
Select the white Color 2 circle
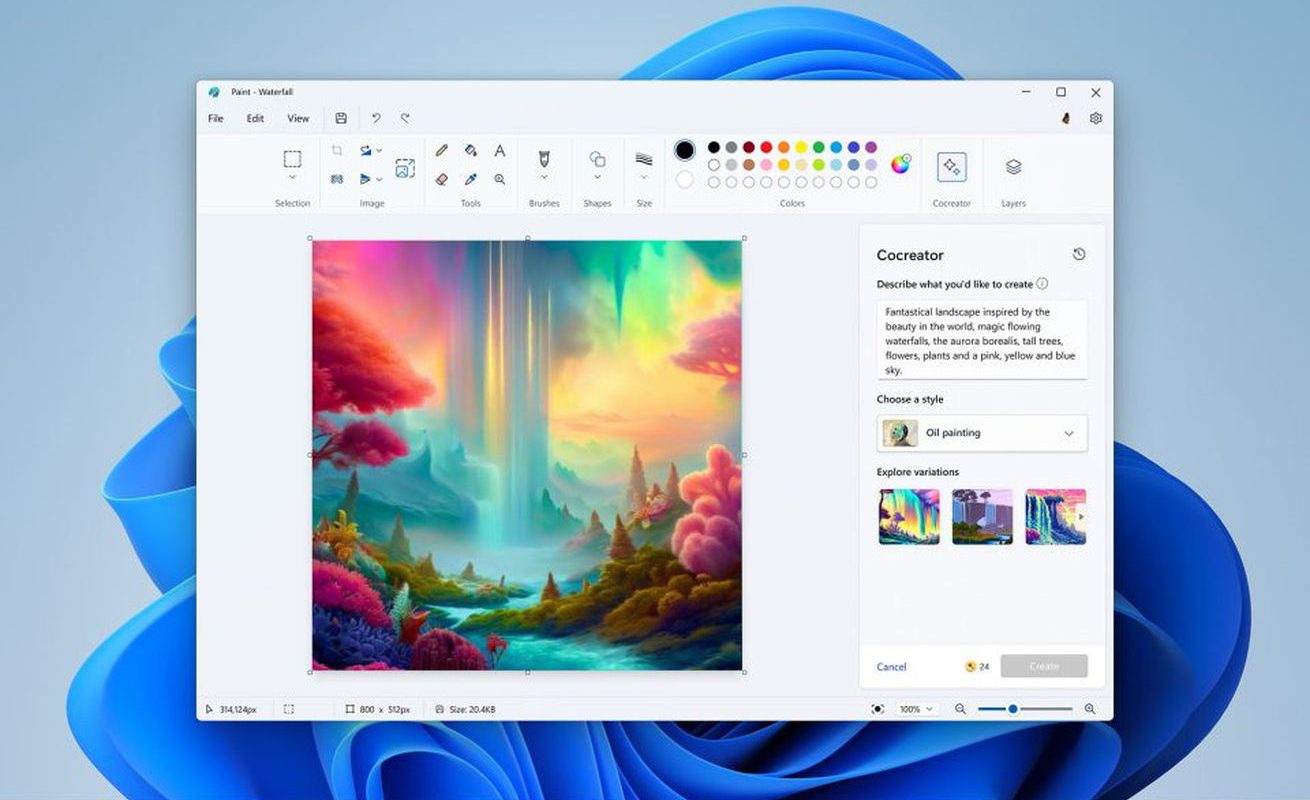click(685, 180)
